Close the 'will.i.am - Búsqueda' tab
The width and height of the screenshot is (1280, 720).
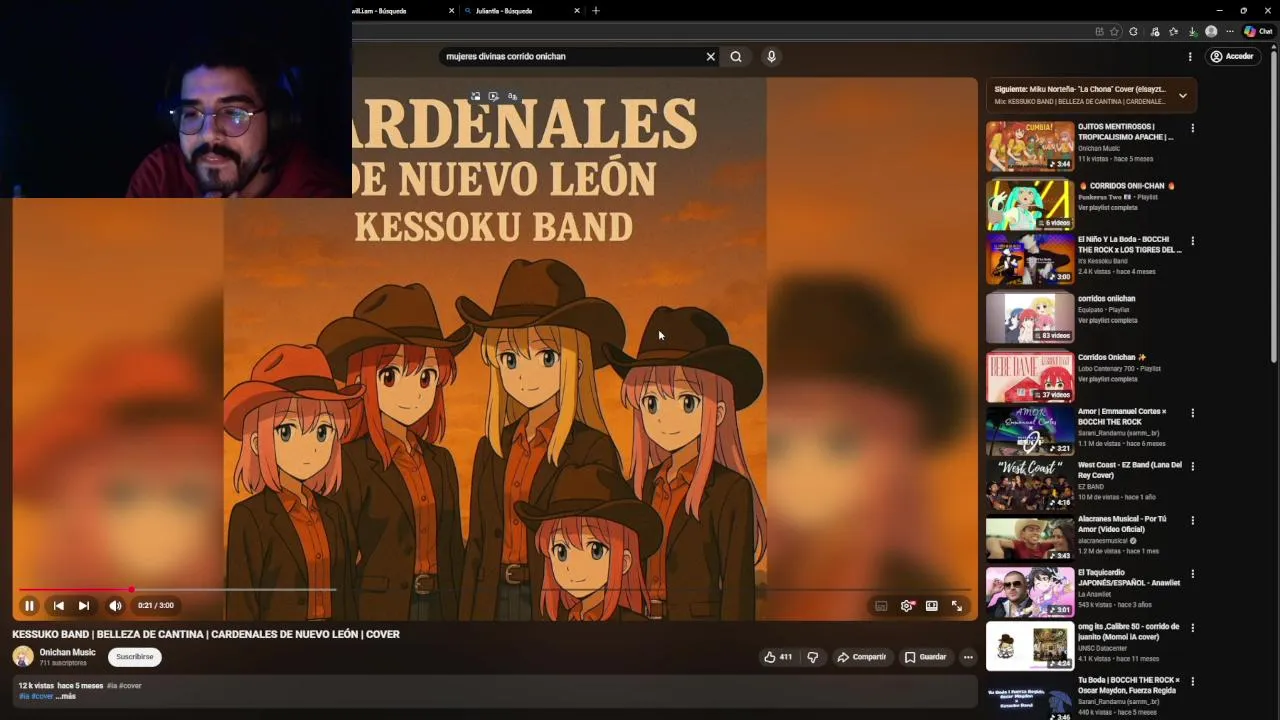452,11
